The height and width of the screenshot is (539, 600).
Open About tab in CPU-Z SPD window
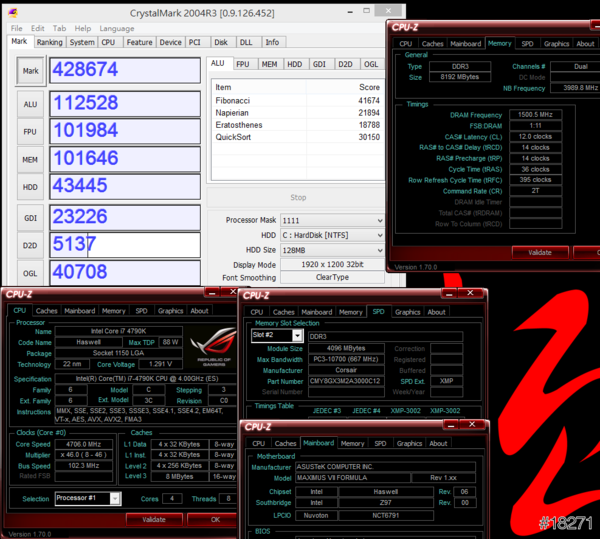point(436,312)
